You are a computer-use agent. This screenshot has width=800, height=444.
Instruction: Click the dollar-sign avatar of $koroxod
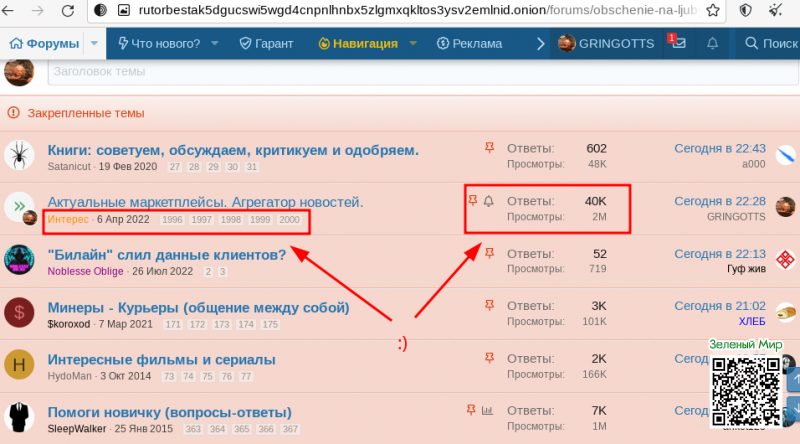19,312
